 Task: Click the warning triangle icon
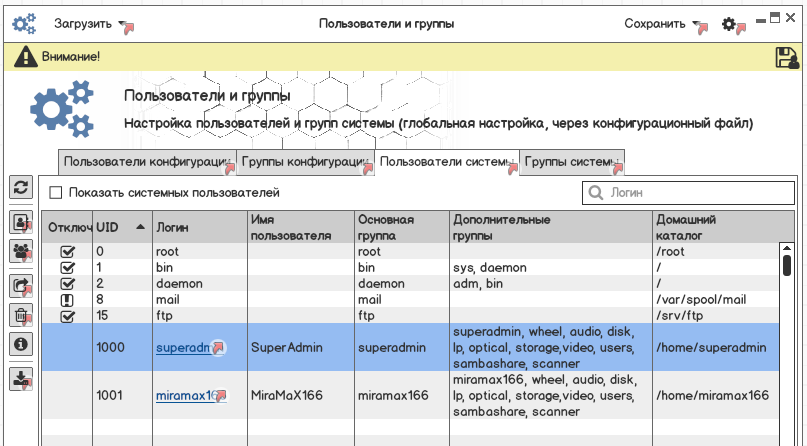[25, 57]
